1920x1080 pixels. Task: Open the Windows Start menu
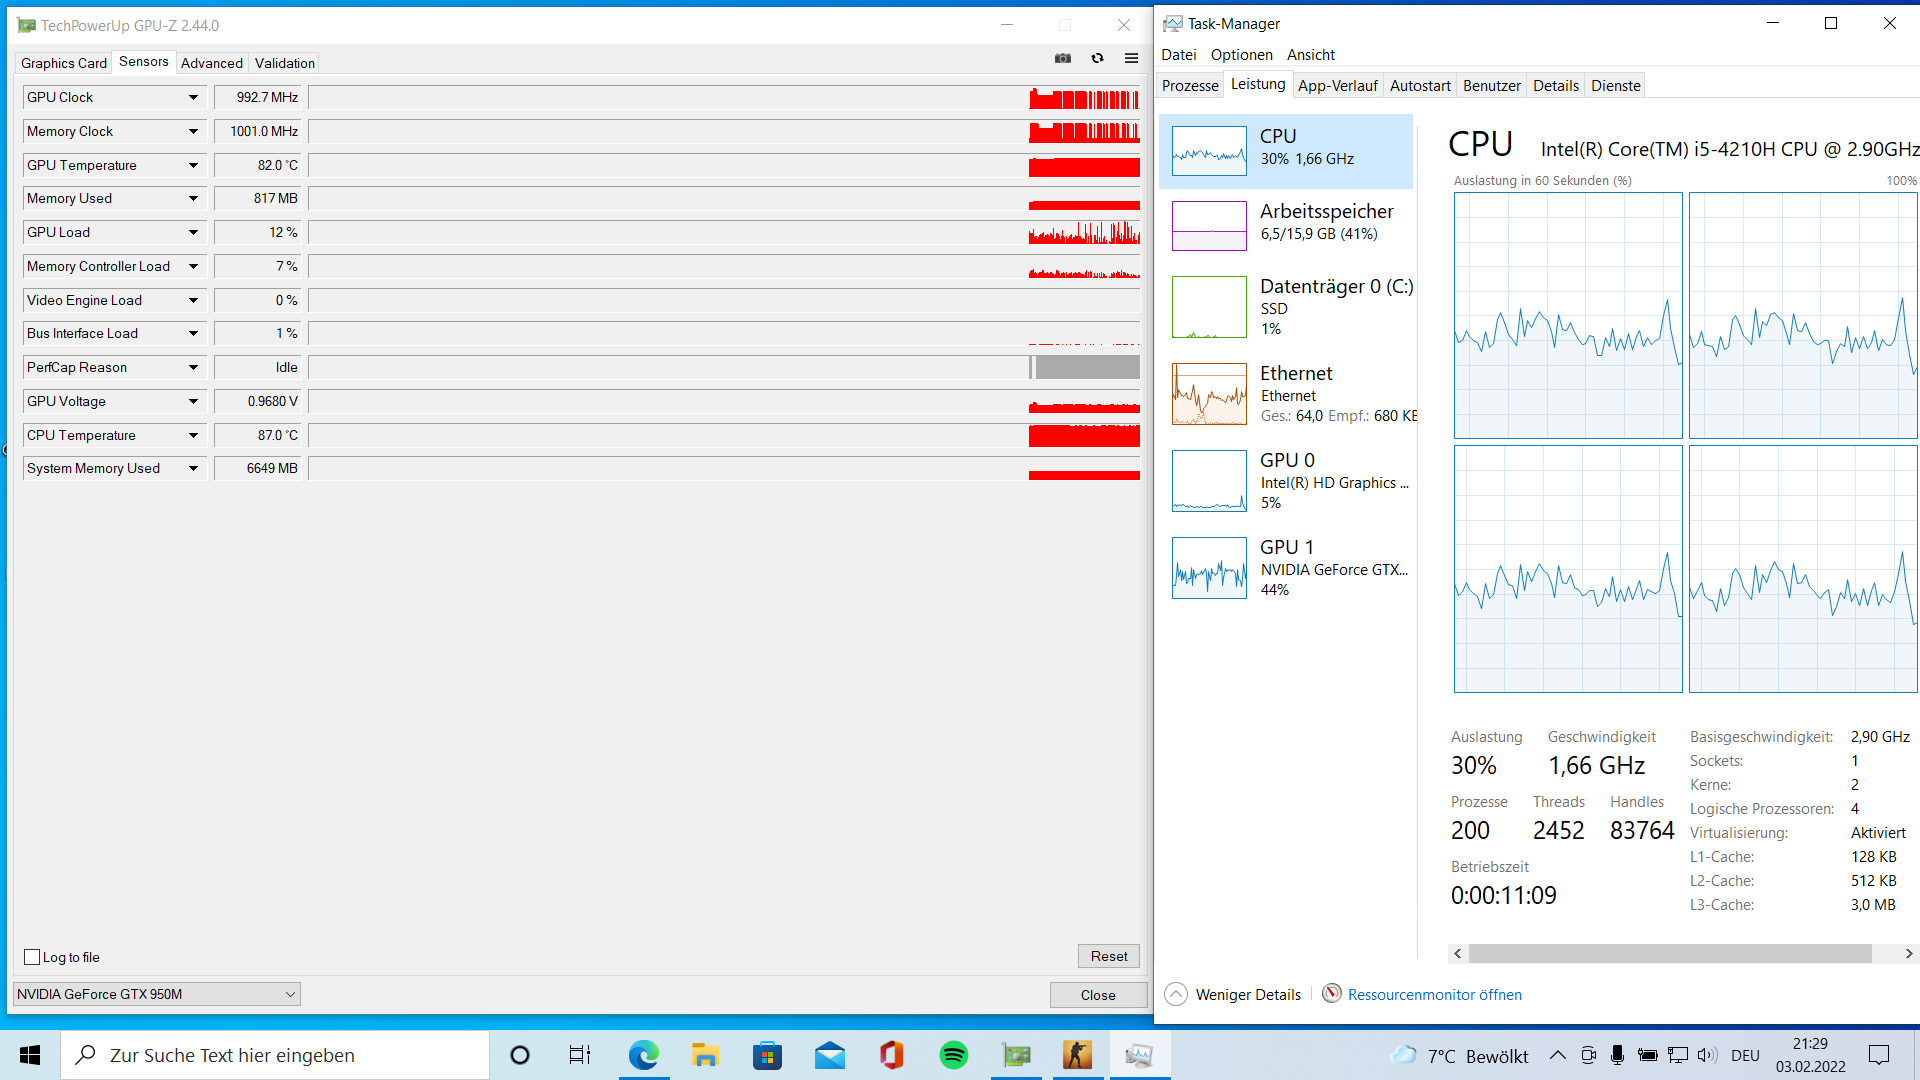pos(30,1055)
